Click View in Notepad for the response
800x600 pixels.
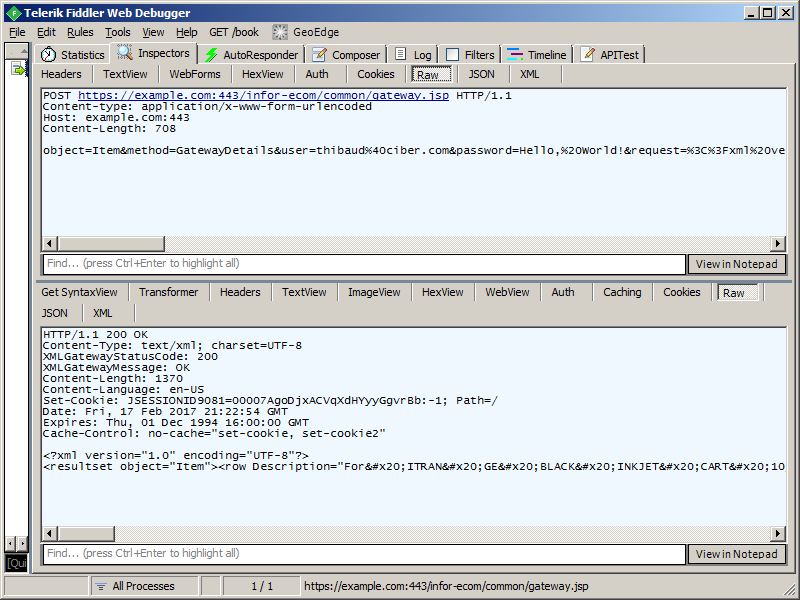coord(736,554)
